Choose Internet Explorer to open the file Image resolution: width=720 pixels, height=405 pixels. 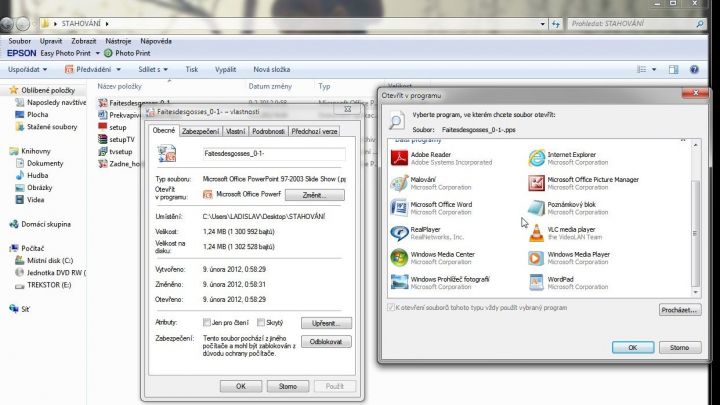click(568, 158)
